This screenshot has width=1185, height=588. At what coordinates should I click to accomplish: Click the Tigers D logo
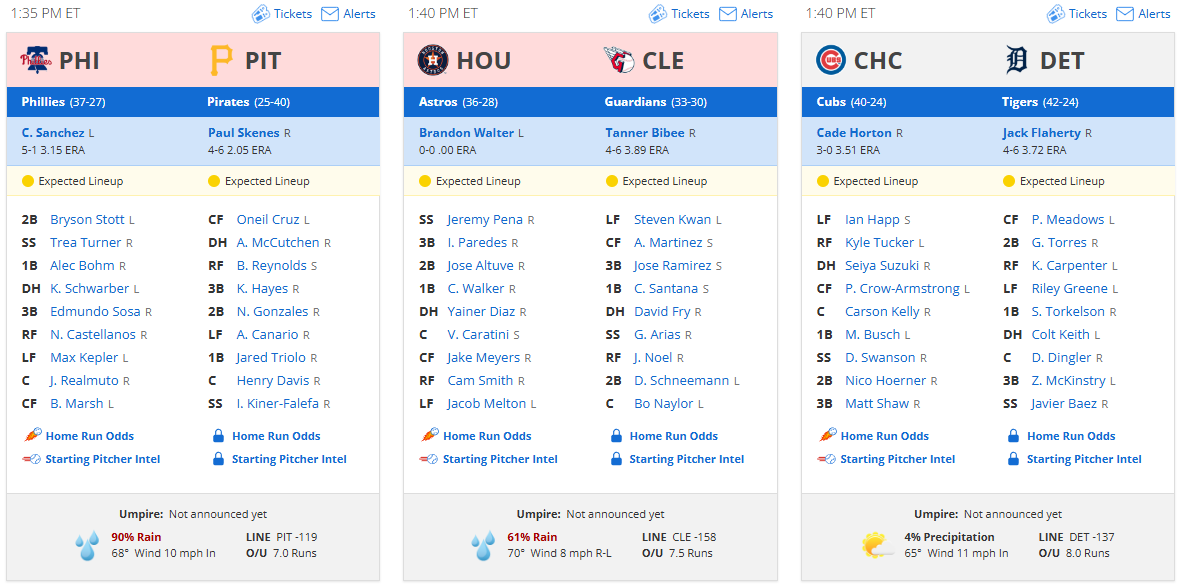[x=1016, y=60]
